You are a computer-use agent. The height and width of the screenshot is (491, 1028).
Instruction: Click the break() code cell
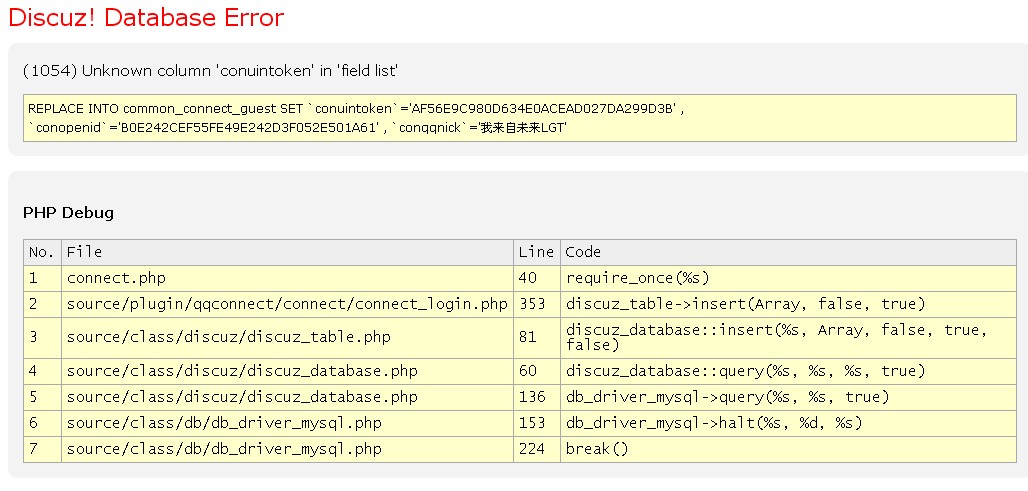click(597, 449)
